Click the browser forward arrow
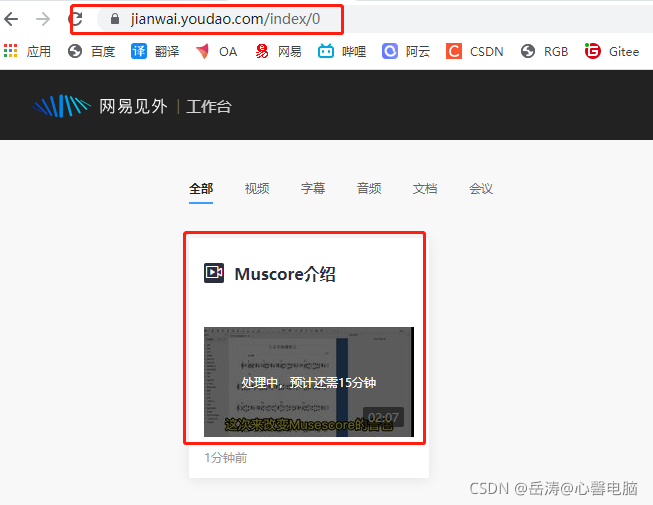Viewport: 653px width, 505px height. pyautogui.click(x=43, y=19)
